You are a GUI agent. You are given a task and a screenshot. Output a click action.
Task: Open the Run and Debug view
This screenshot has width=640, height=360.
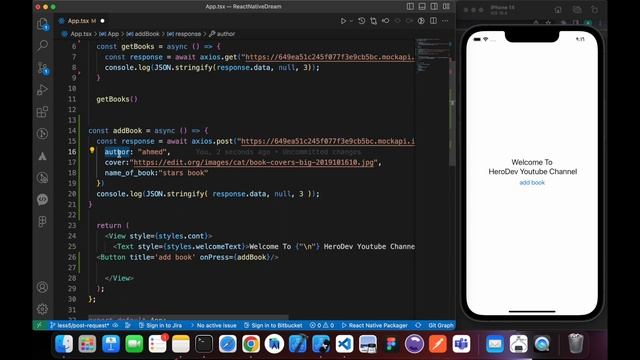point(42,90)
